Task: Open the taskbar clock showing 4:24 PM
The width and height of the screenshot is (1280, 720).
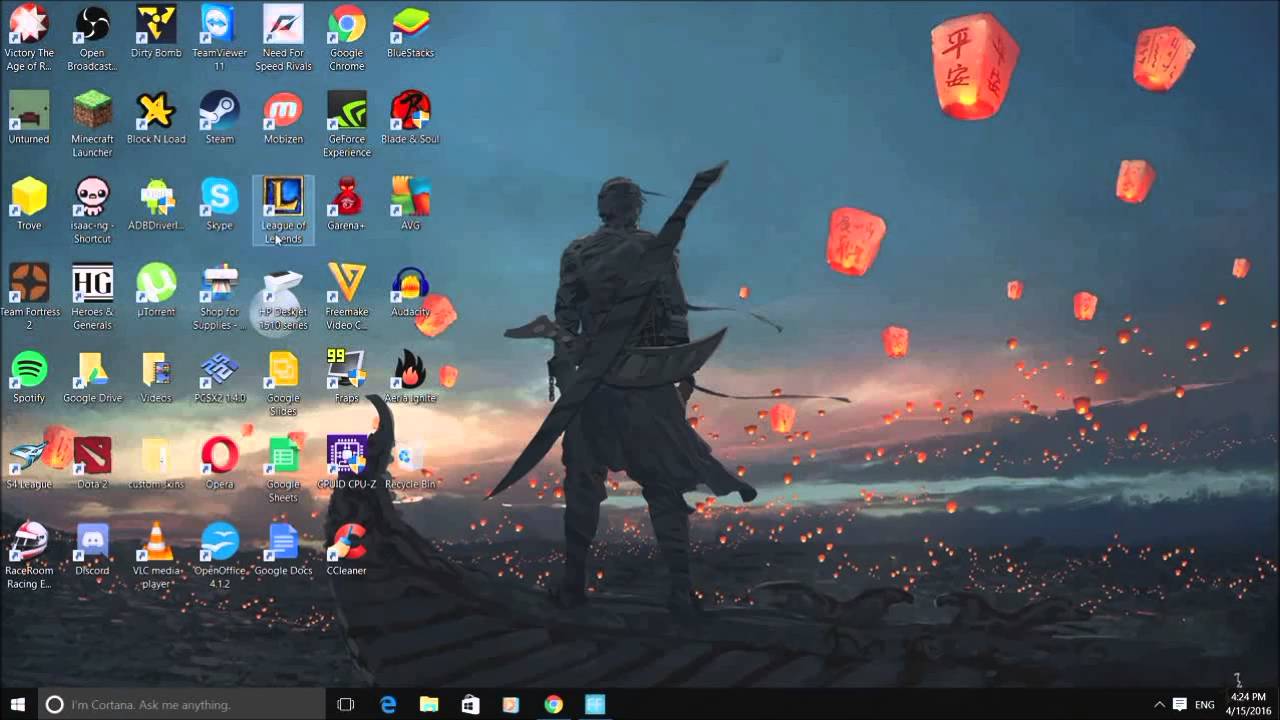Action: click(1248, 704)
